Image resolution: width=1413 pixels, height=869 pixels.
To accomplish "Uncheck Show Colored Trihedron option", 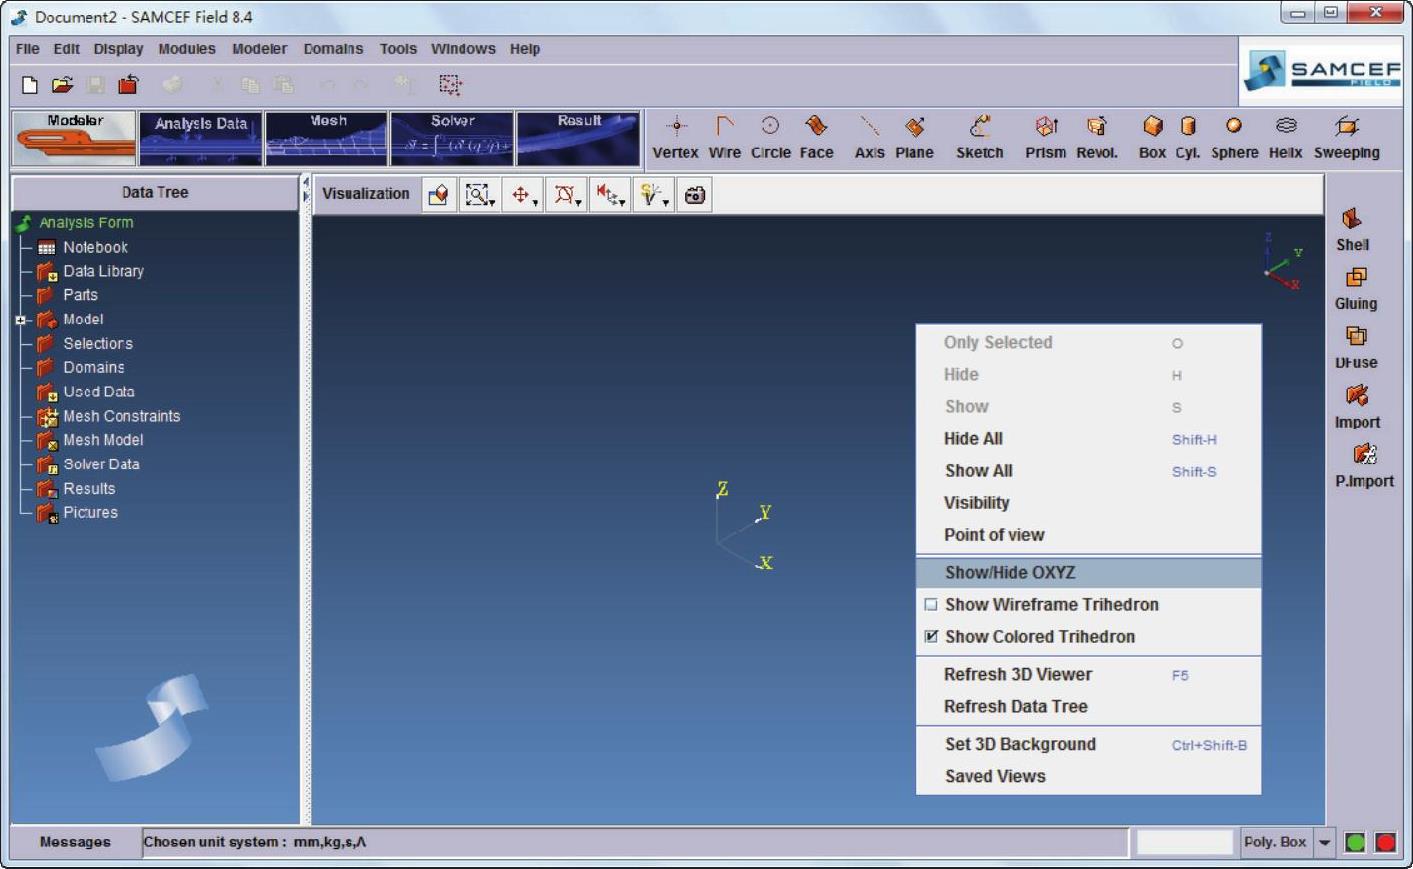I will 931,637.
